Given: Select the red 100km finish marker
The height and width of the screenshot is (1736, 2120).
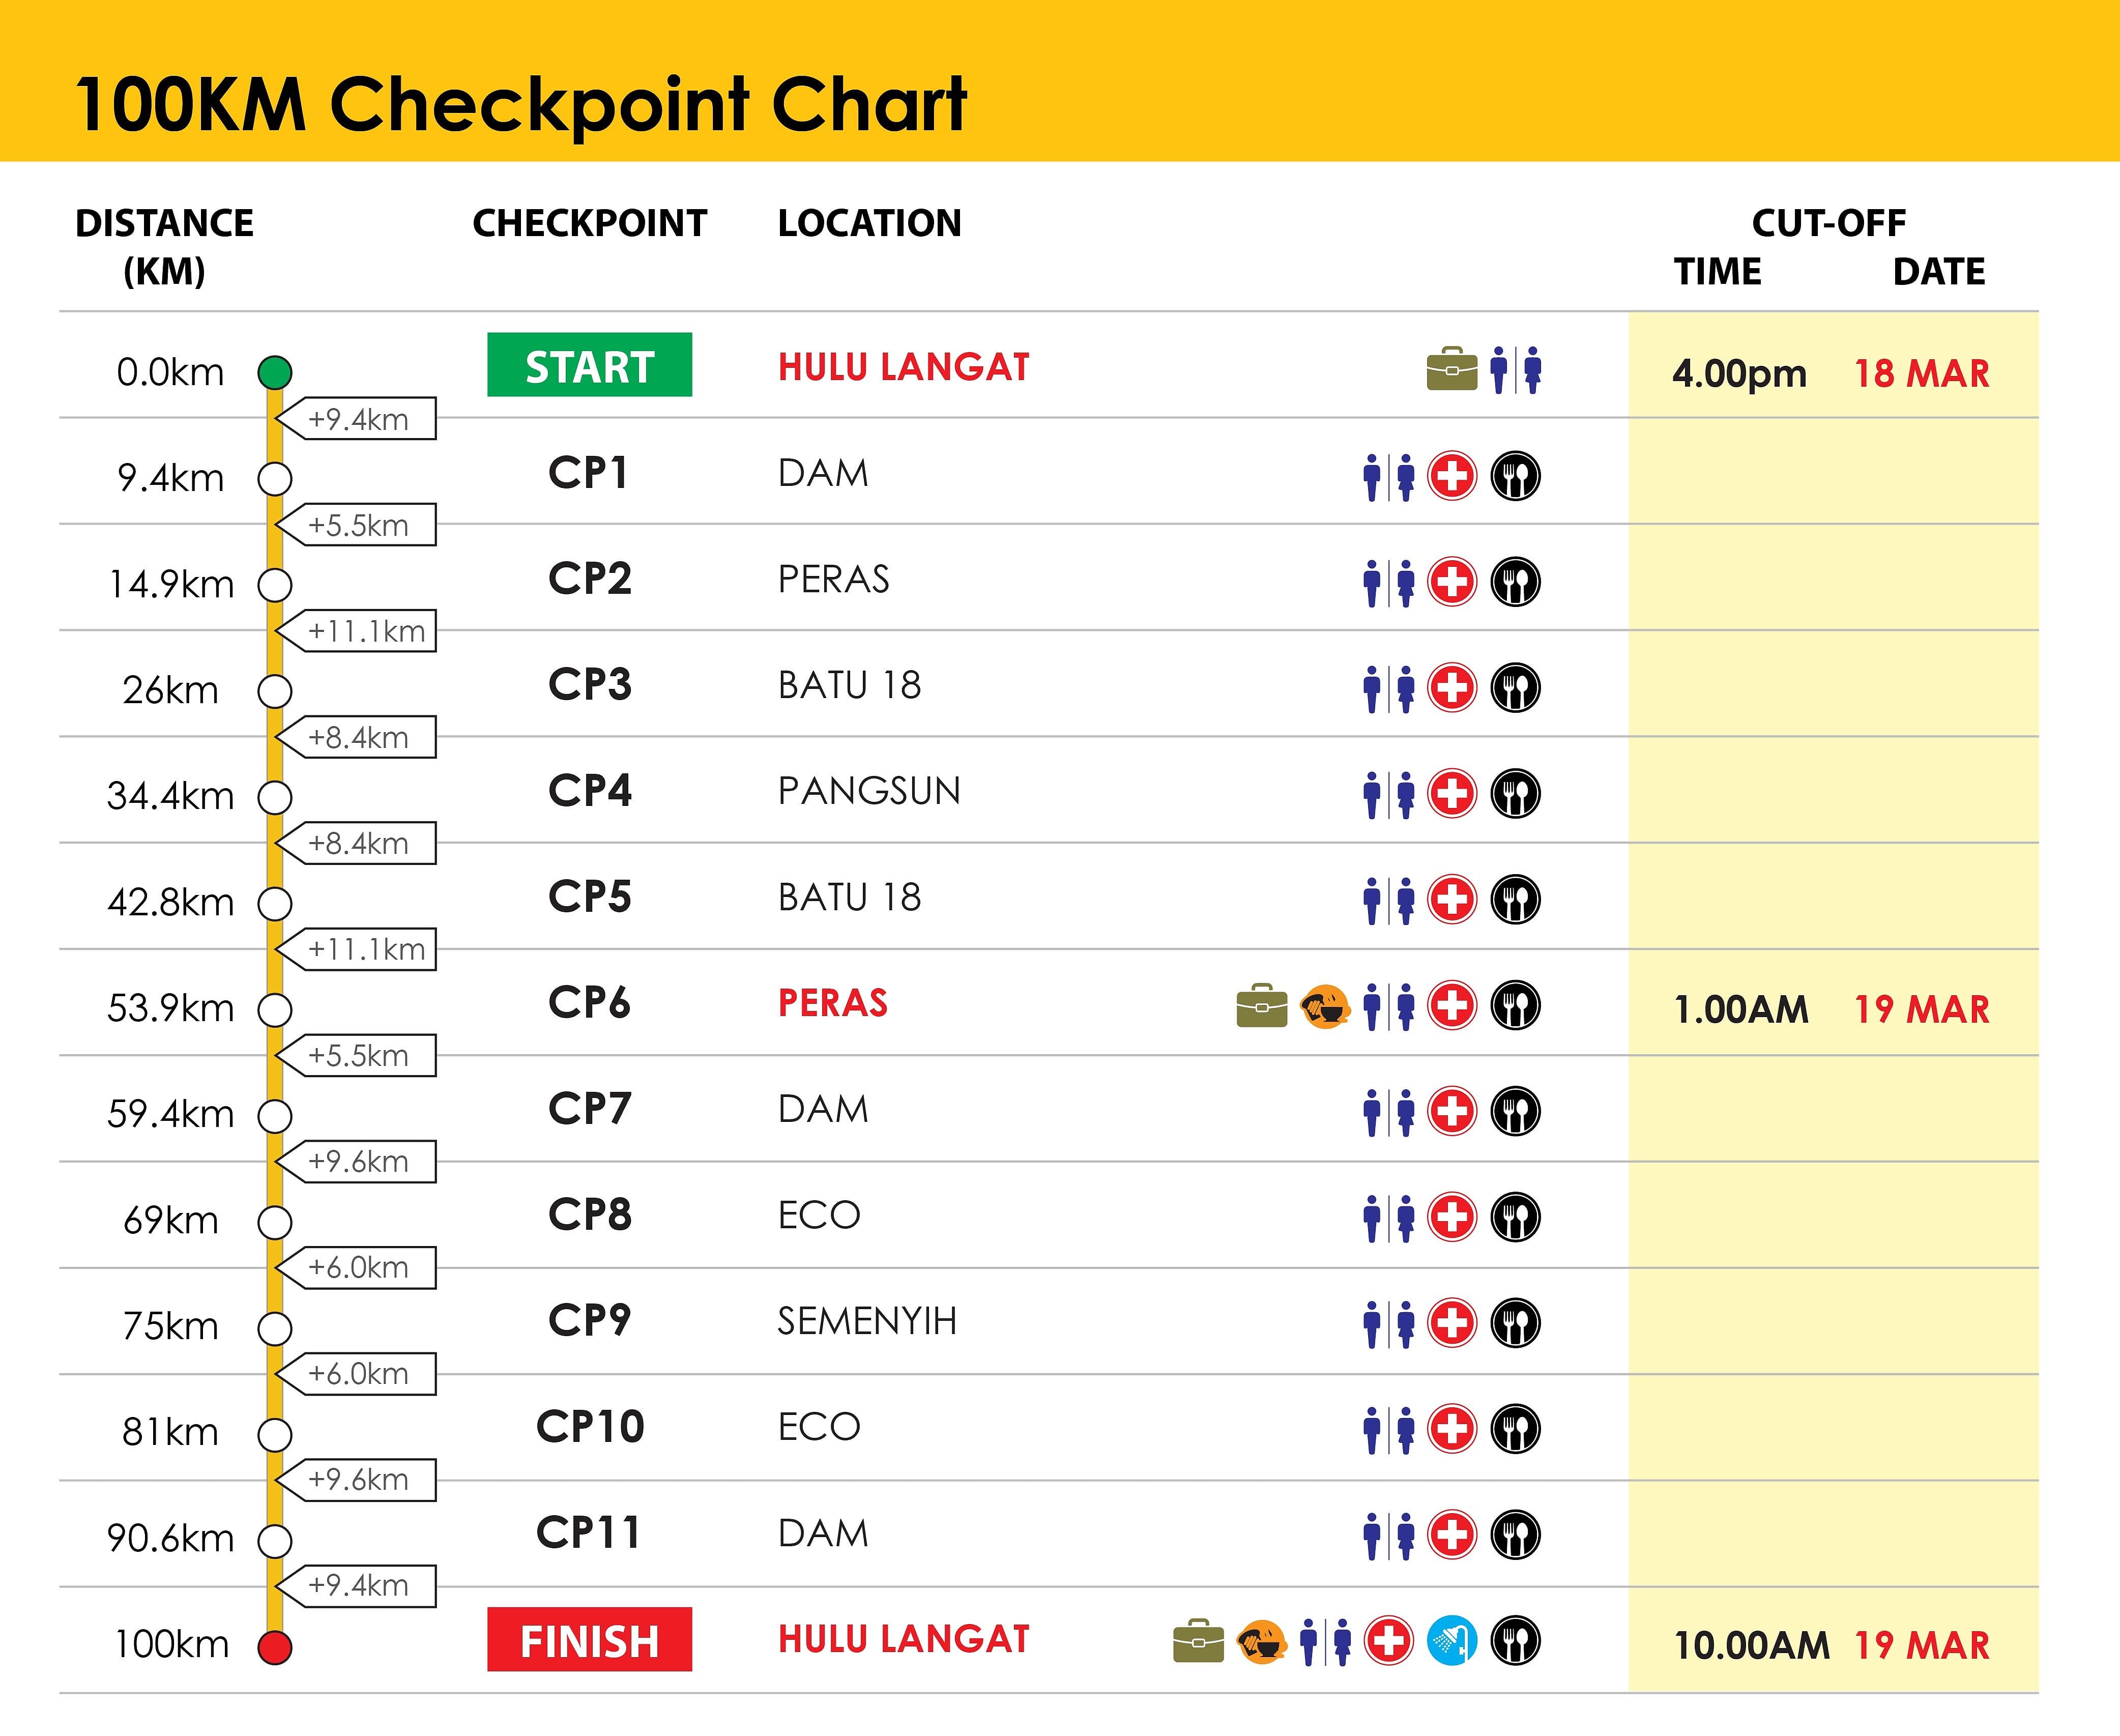Looking at the screenshot, I should (274, 1646).
